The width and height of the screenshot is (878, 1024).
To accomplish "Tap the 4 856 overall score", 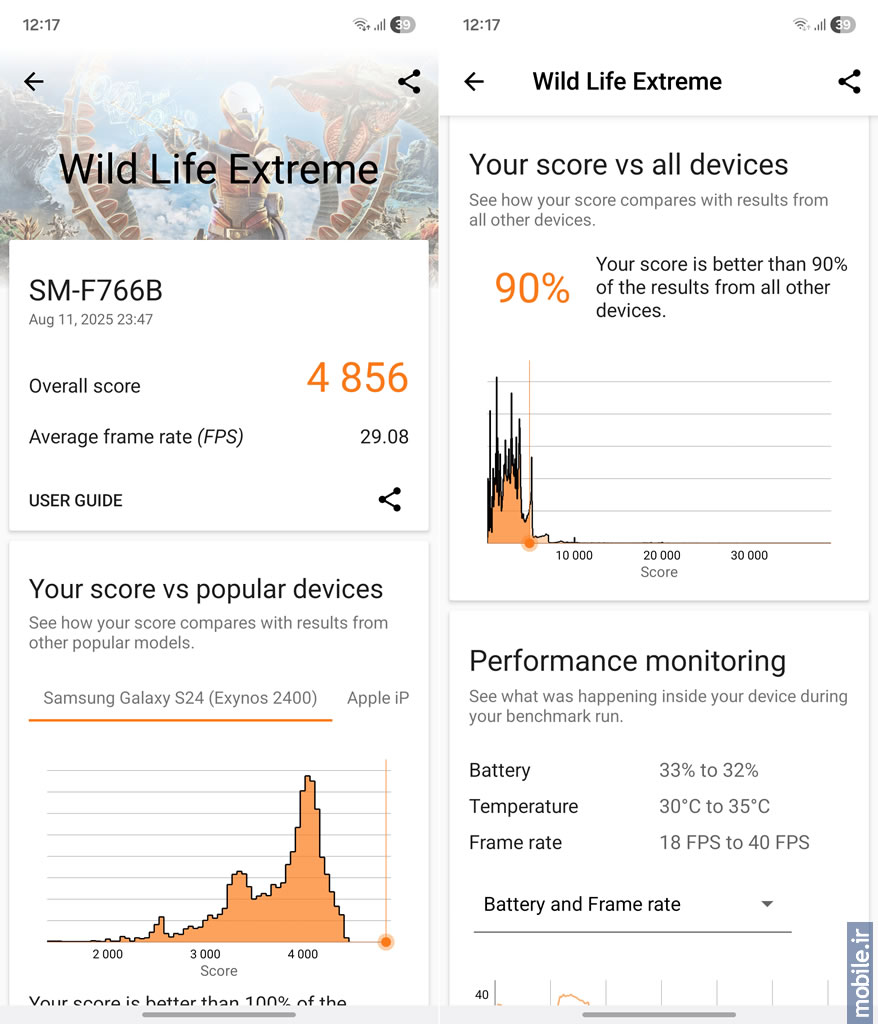I will tap(357, 377).
